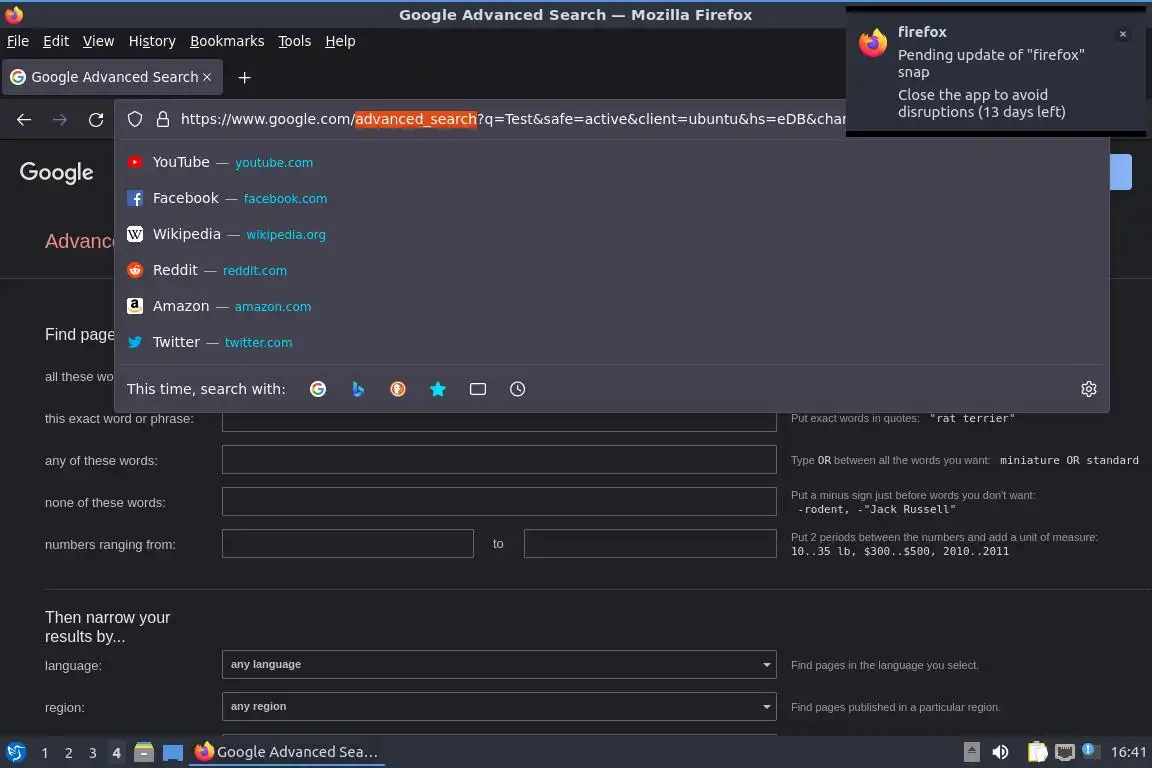The image size is (1152, 768).
Task: Open the Tools menu
Action: (295, 41)
